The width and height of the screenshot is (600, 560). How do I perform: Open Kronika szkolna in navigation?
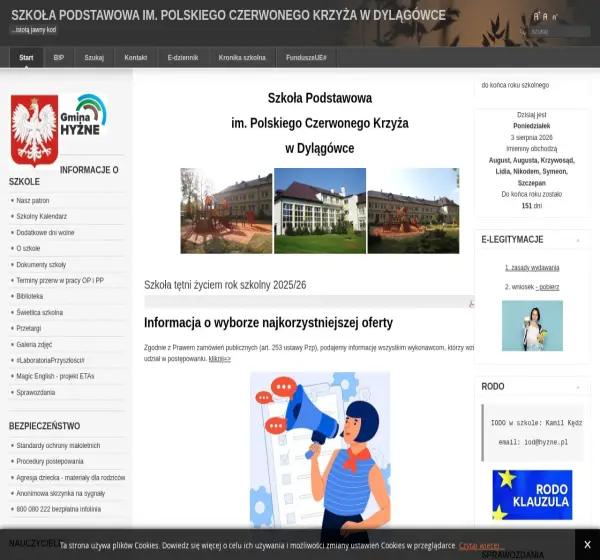(x=242, y=57)
